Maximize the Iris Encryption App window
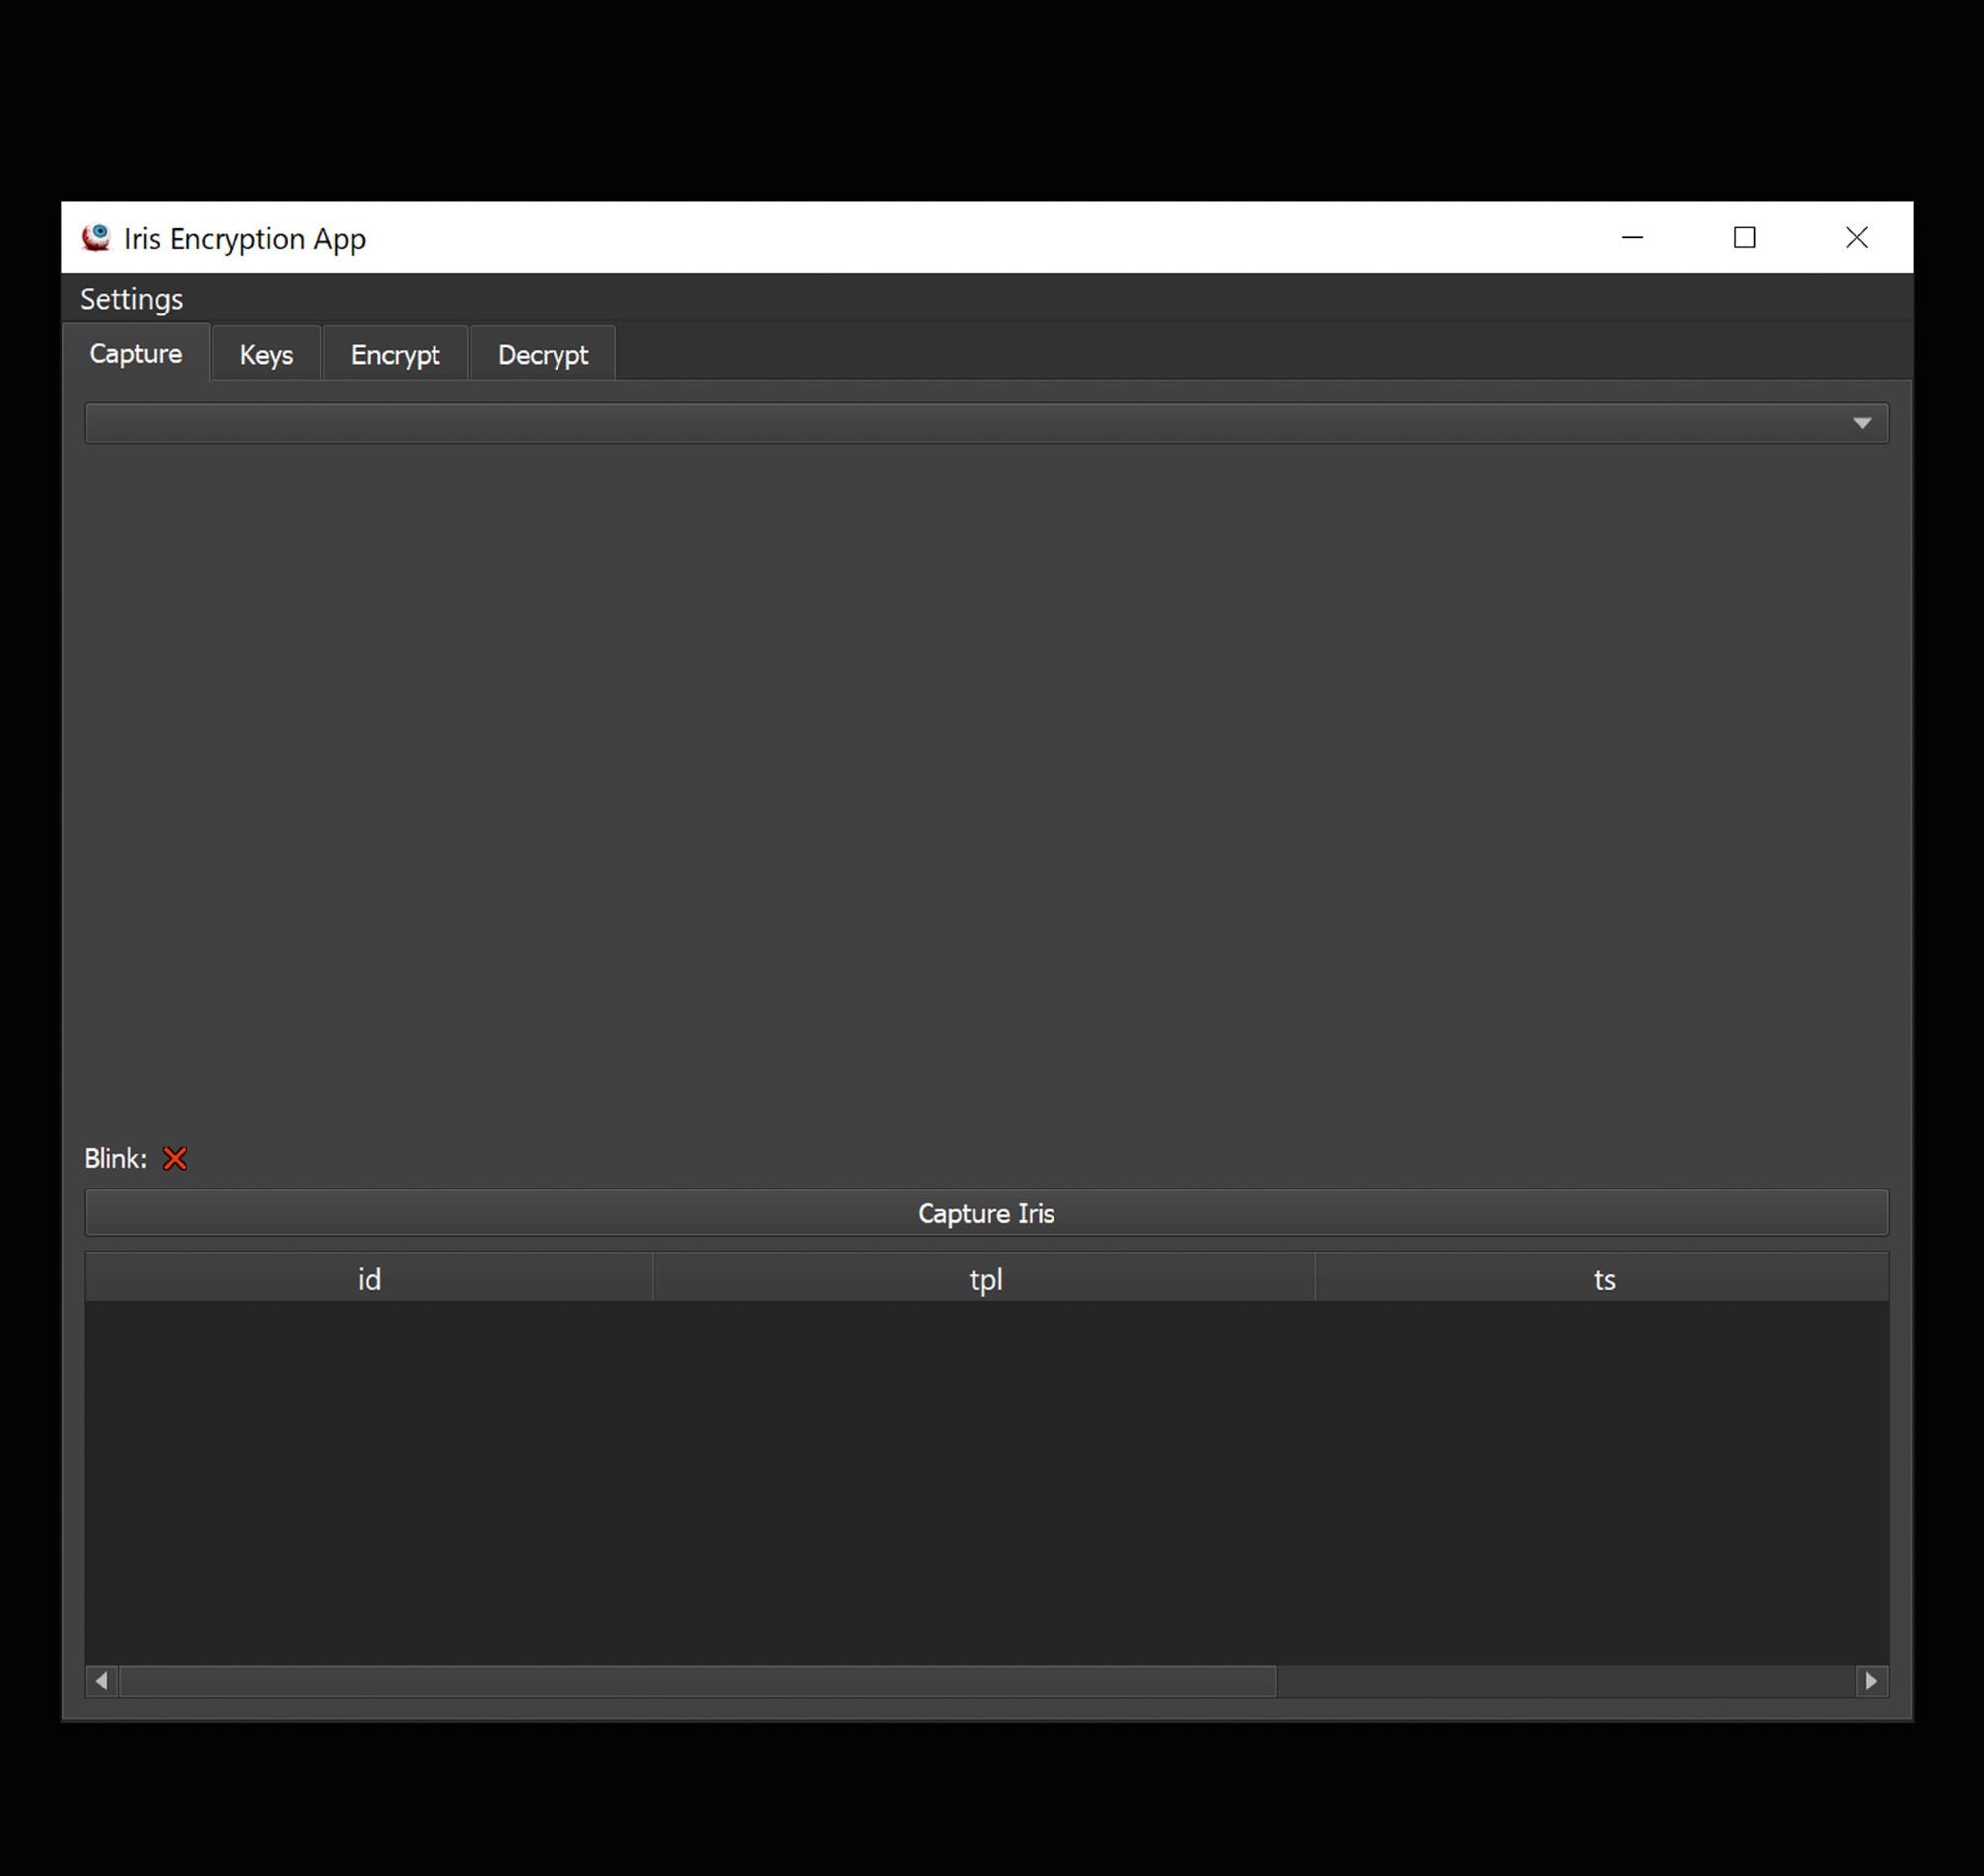This screenshot has width=1984, height=1876. click(1745, 237)
